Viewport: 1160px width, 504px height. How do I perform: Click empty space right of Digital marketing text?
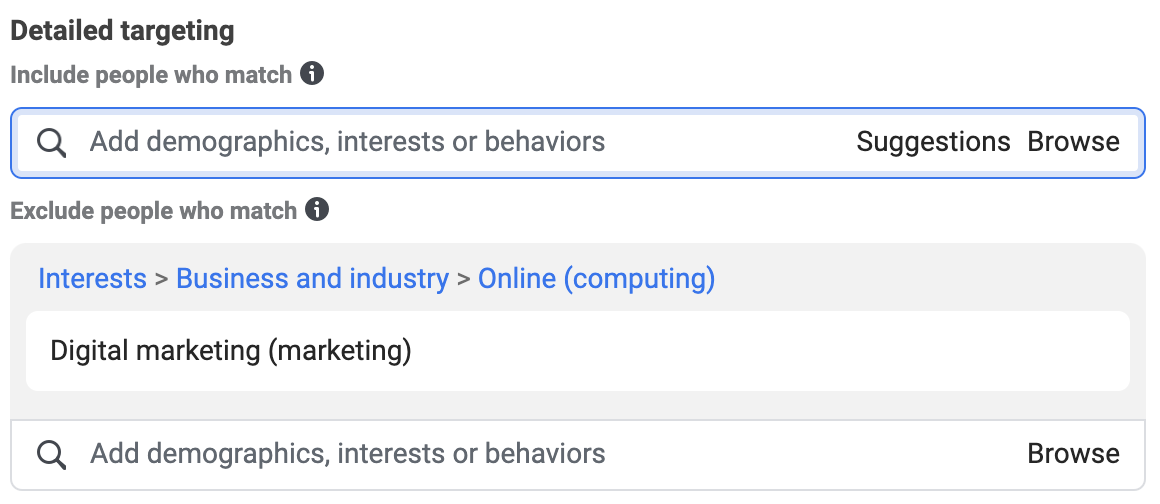click(x=769, y=351)
